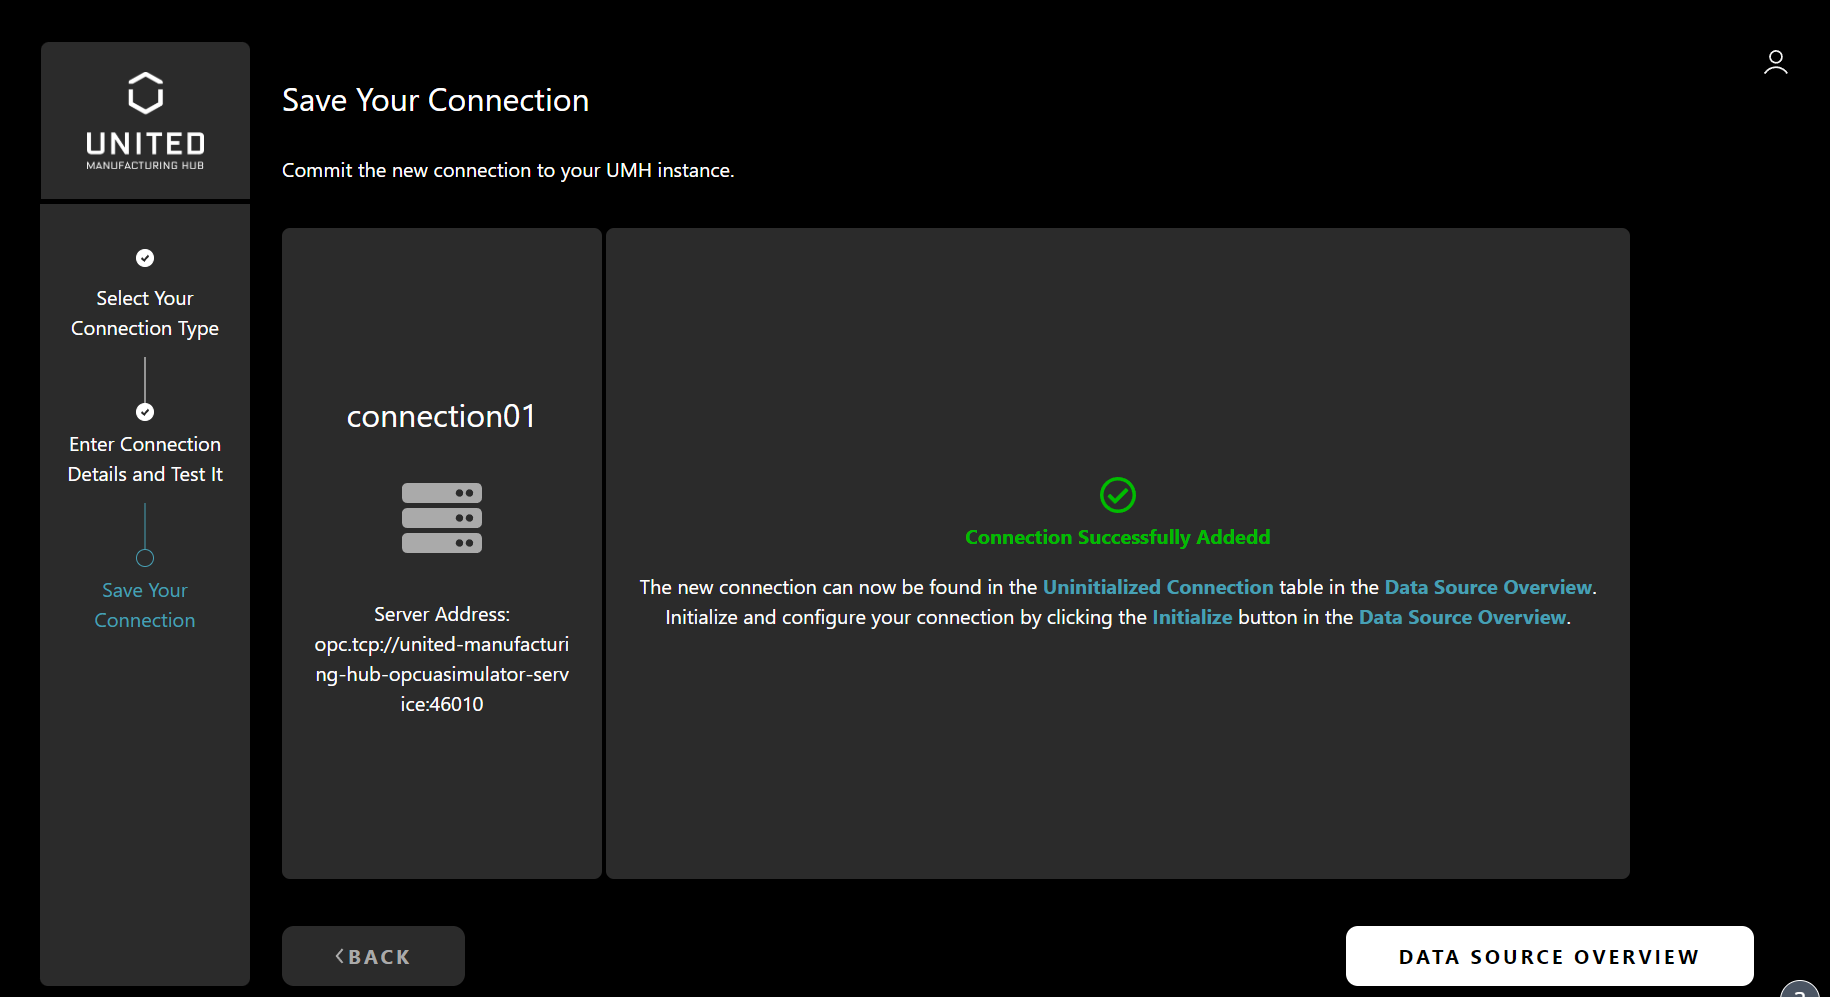Go to Enter Connection Details and Test It step
Viewport: 1830px width, 997px height.
point(145,459)
